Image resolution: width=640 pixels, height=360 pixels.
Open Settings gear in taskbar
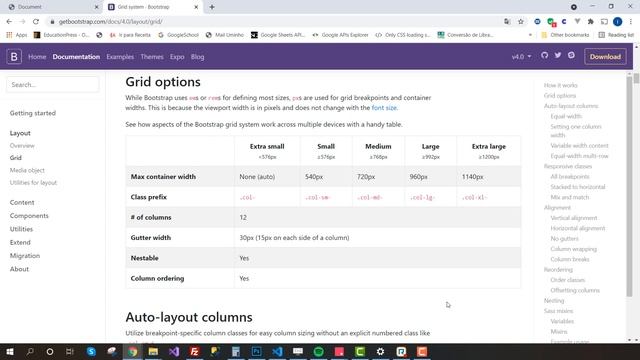coord(380,351)
